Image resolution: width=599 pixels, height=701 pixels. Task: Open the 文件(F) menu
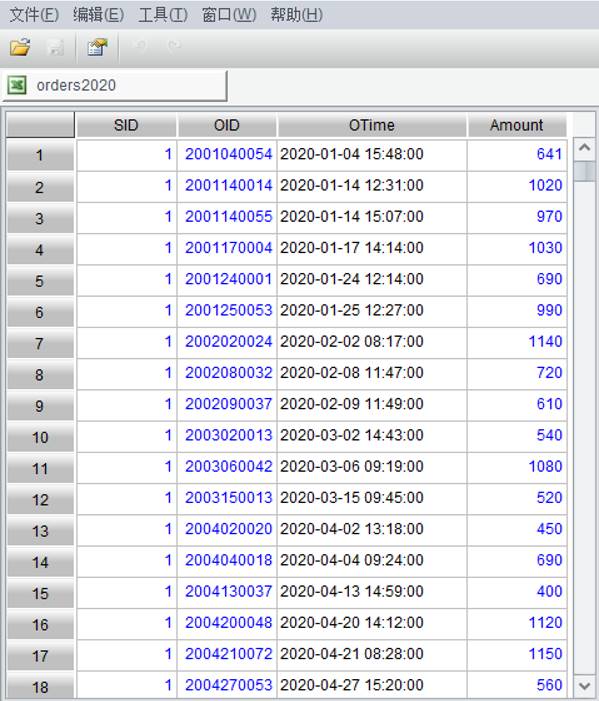[34, 15]
